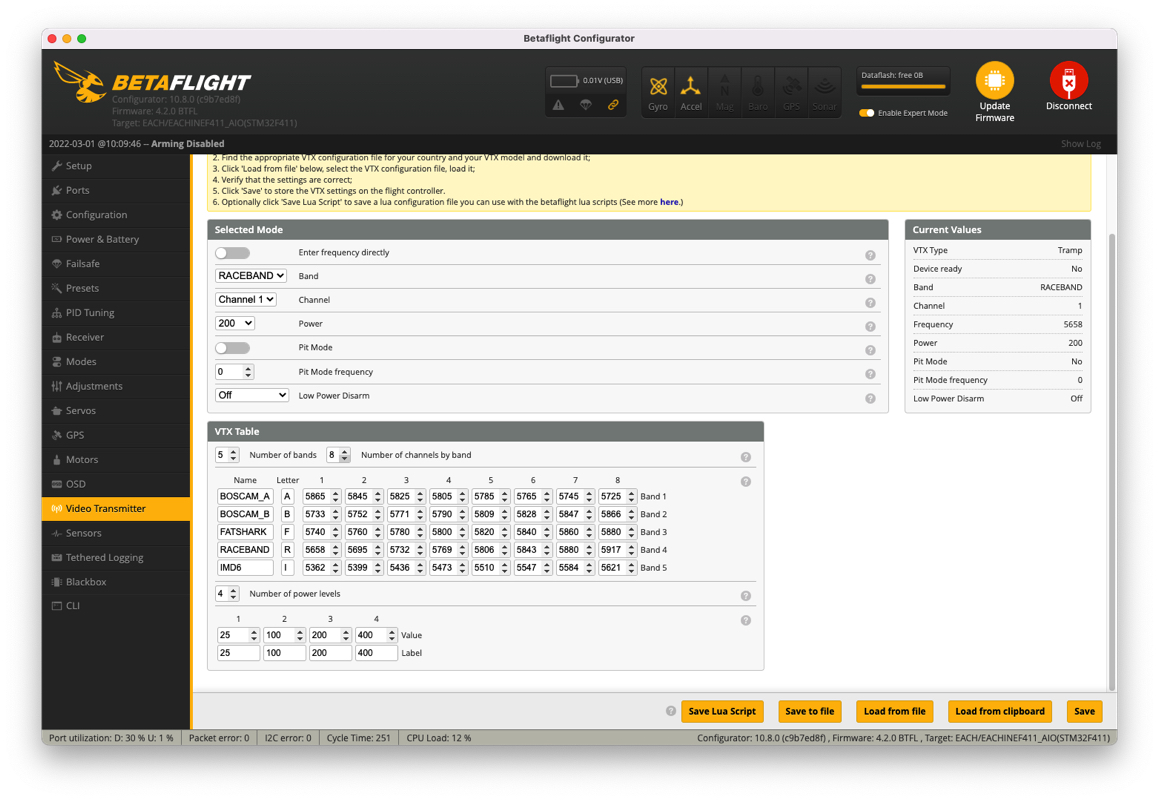The image size is (1159, 800).
Task: Open the OSD tab
Action: point(116,484)
